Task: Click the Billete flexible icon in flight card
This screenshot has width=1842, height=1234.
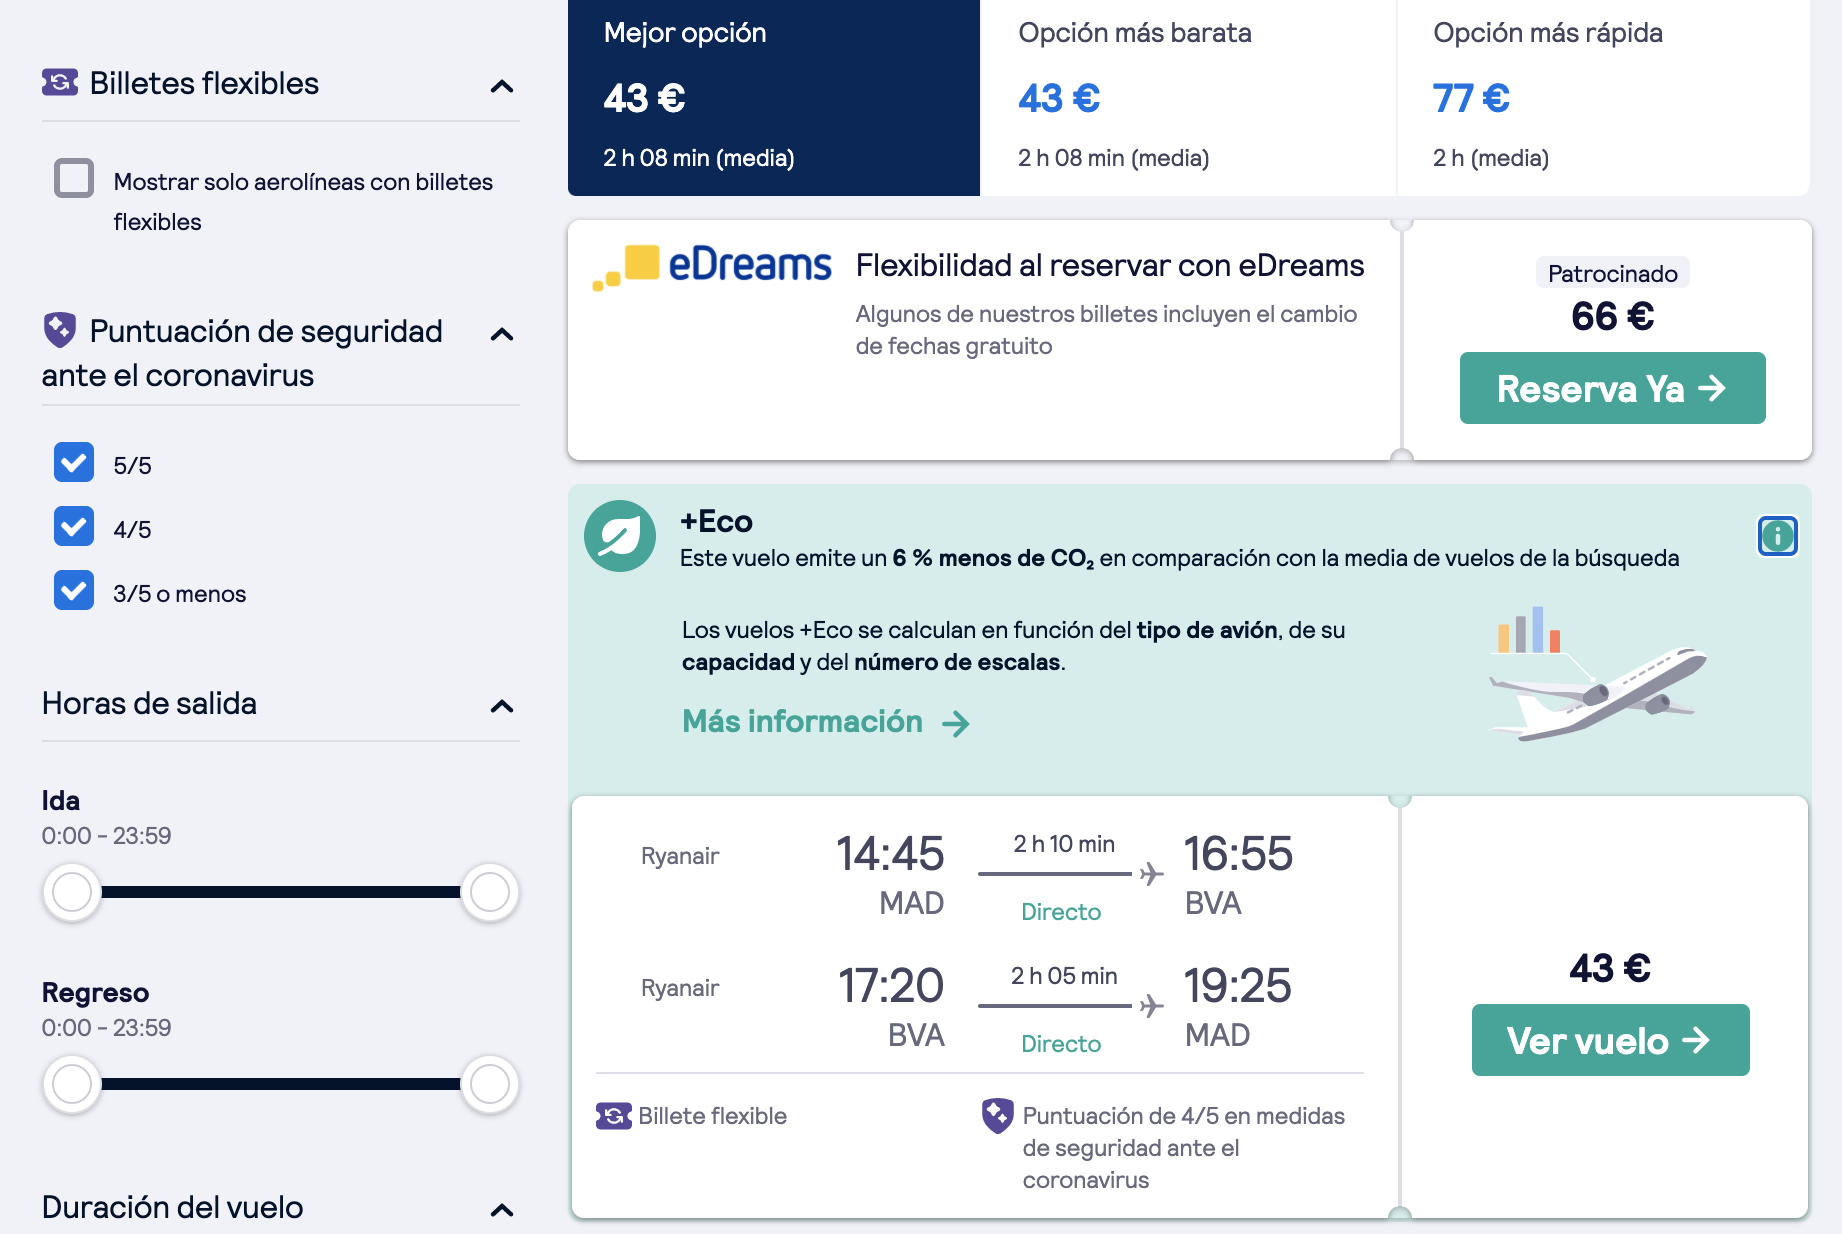Action: (613, 1115)
